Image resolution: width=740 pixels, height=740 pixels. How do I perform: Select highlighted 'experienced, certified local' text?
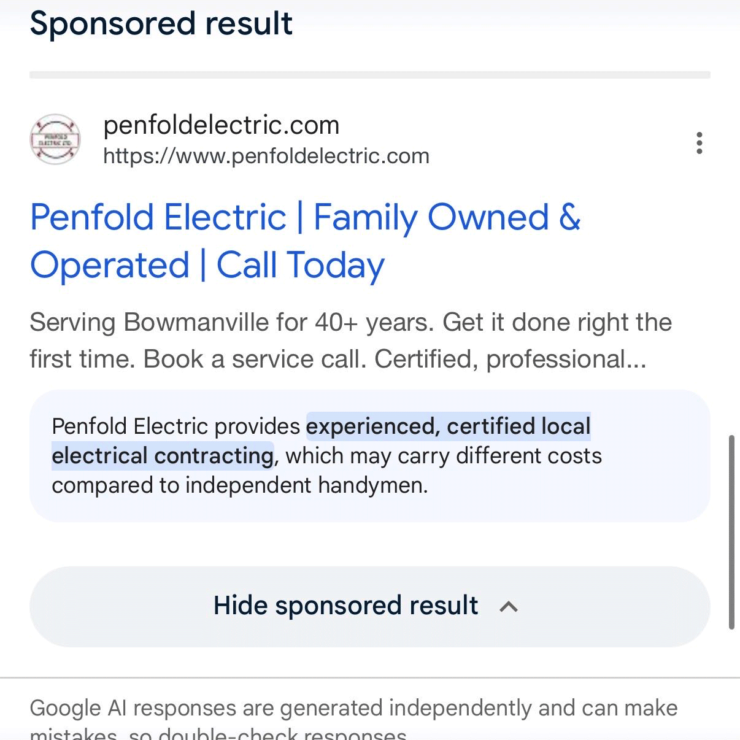(x=448, y=426)
